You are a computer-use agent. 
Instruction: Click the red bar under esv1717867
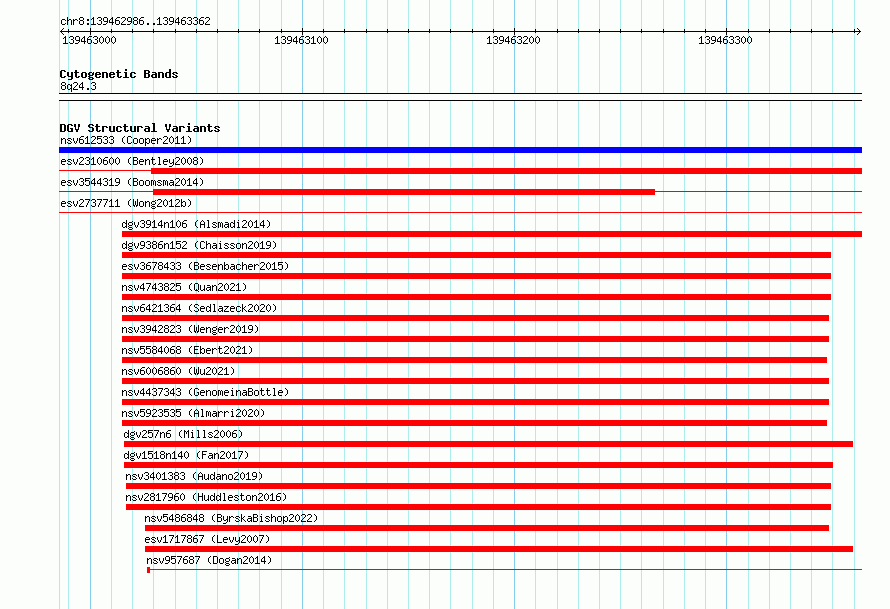tap(499, 549)
